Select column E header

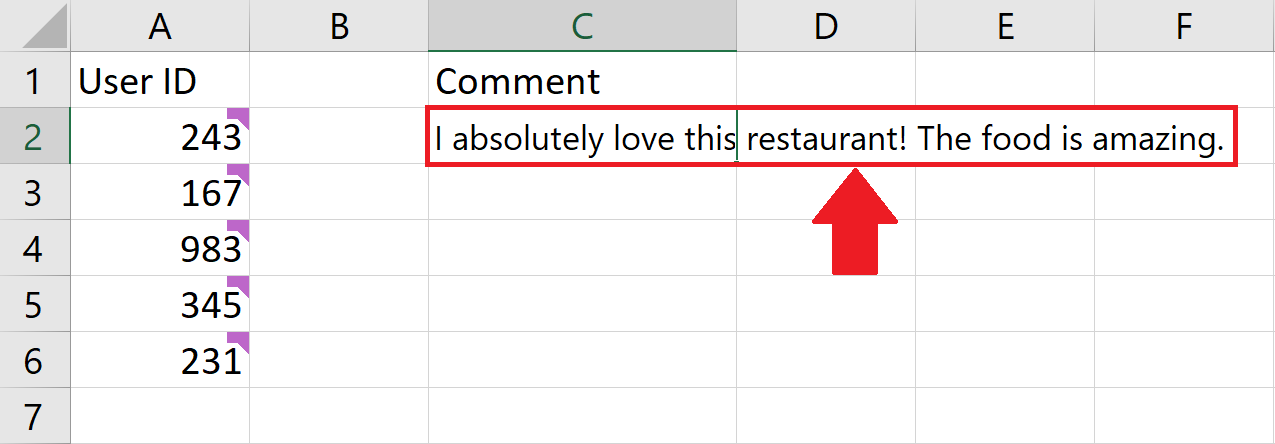point(1005,26)
